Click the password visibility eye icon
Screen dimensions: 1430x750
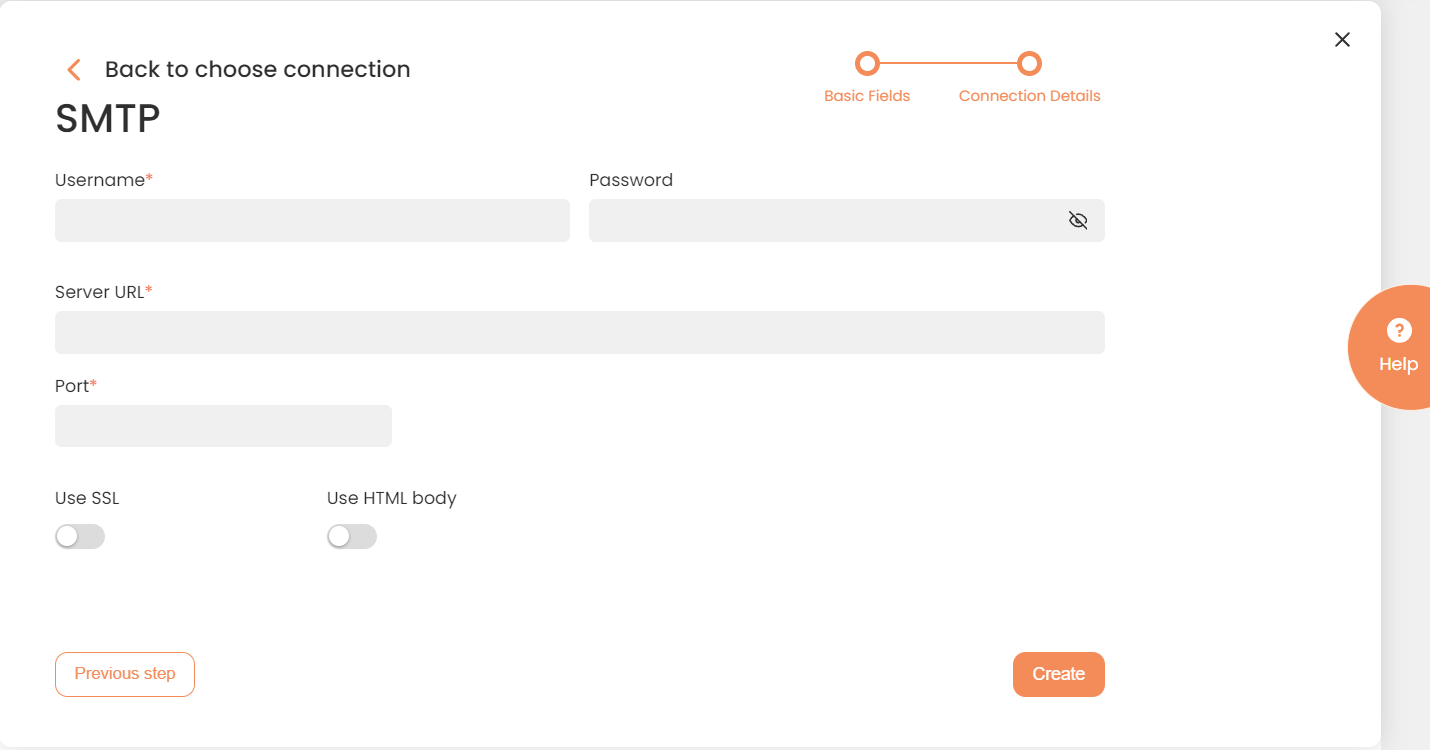coord(1078,219)
